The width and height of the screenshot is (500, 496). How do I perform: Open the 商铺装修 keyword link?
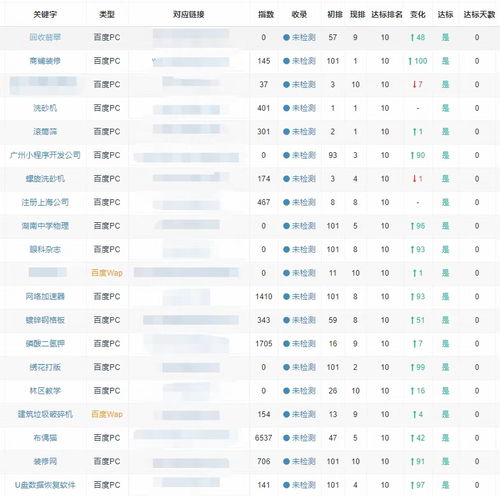pos(45,61)
